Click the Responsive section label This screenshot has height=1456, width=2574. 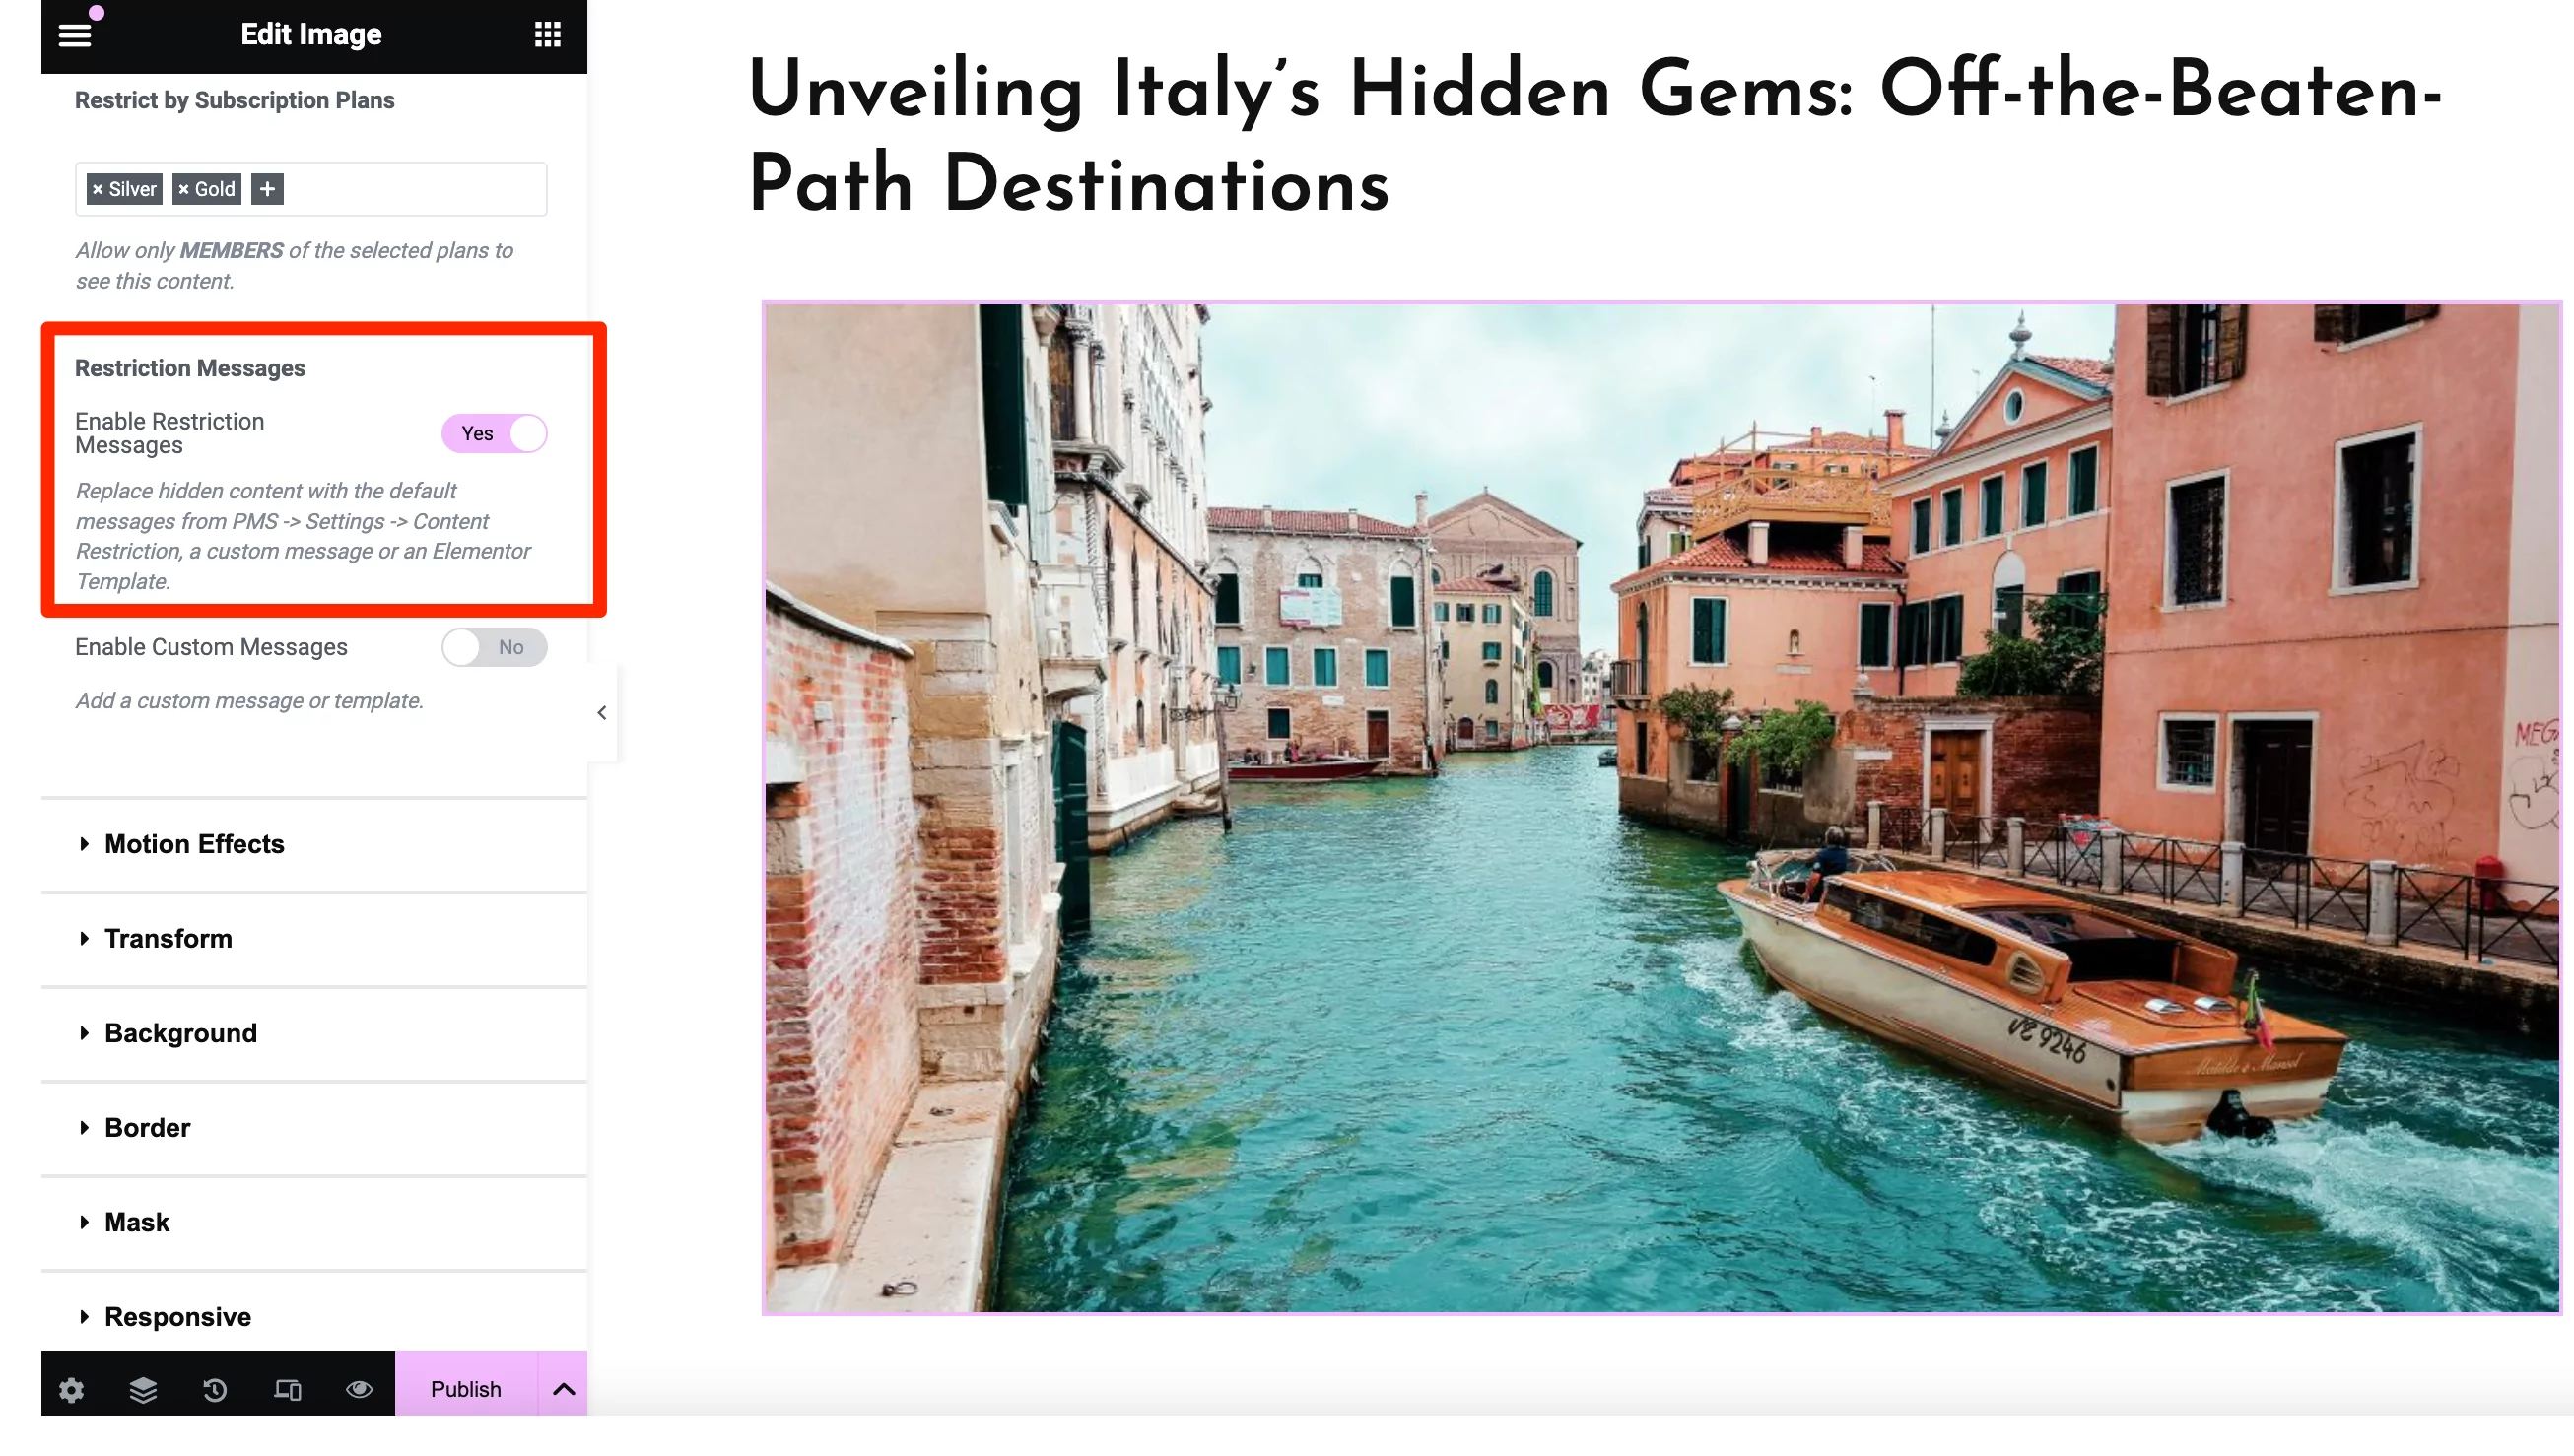click(176, 1316)
